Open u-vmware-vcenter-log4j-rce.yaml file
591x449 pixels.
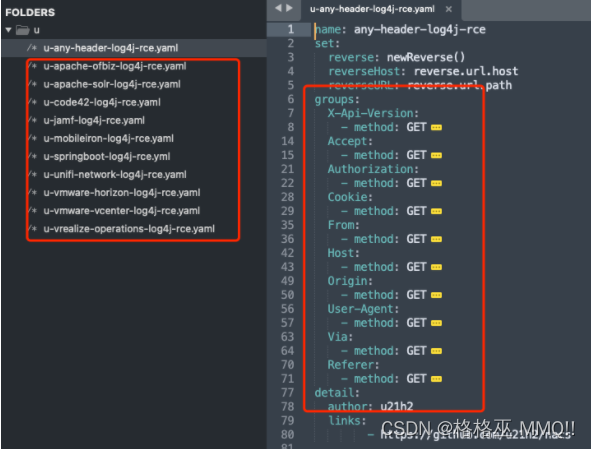coord(121,211)
